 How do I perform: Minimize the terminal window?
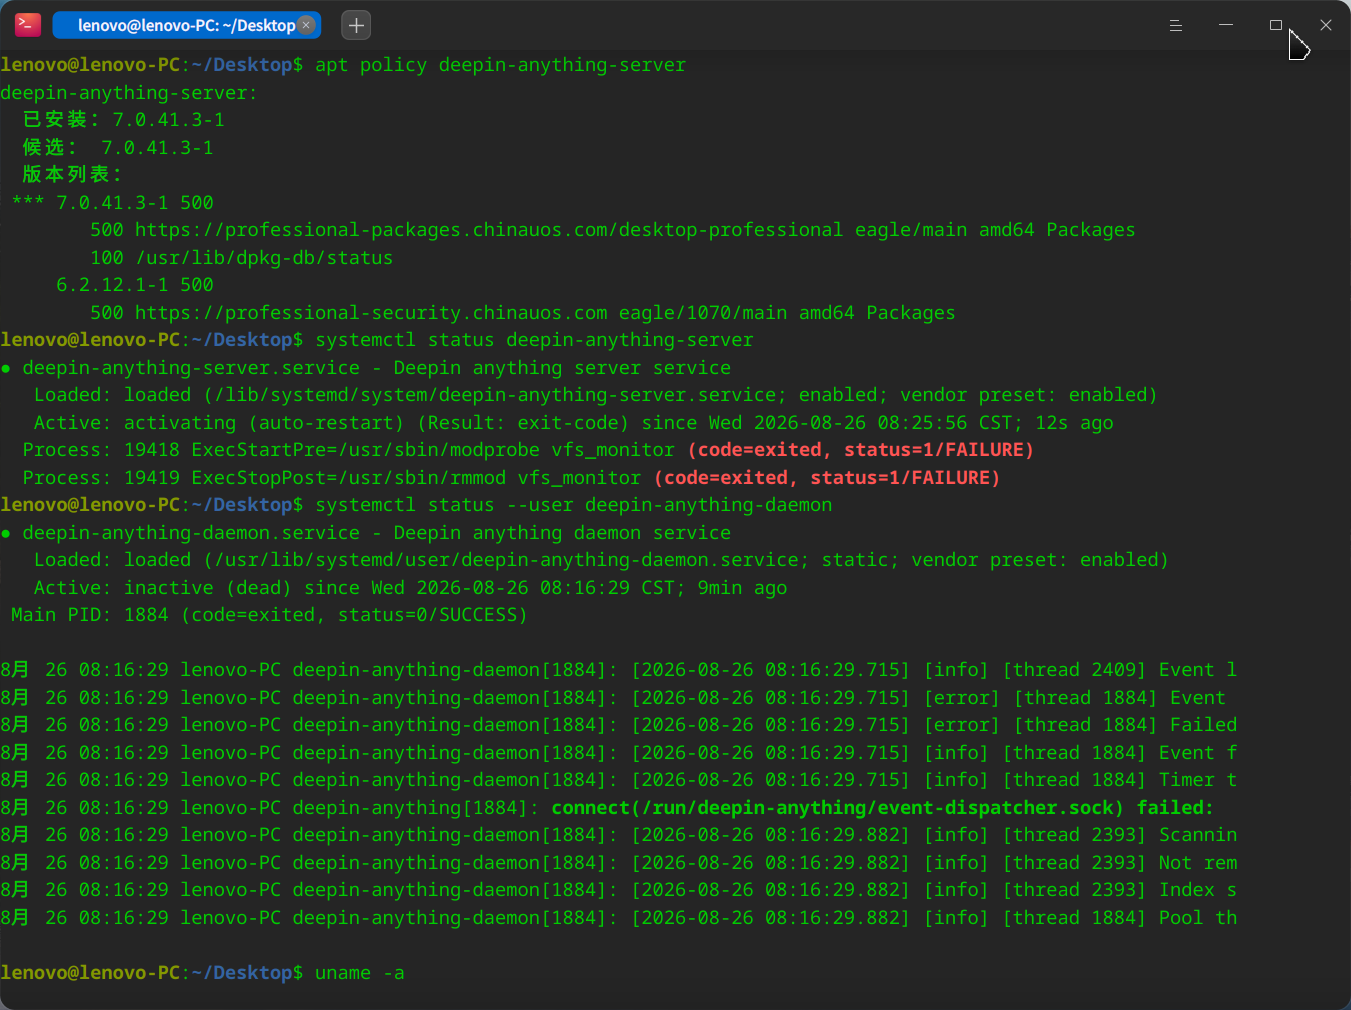click(x=1226, y=25)
